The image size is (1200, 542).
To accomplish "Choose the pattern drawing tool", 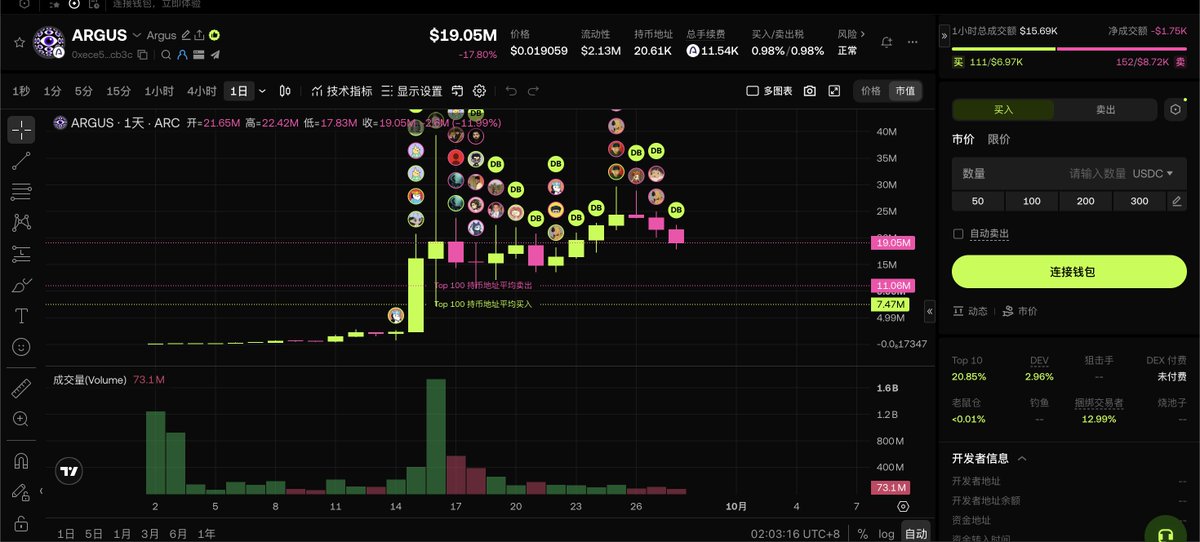I will click(21, 222).
